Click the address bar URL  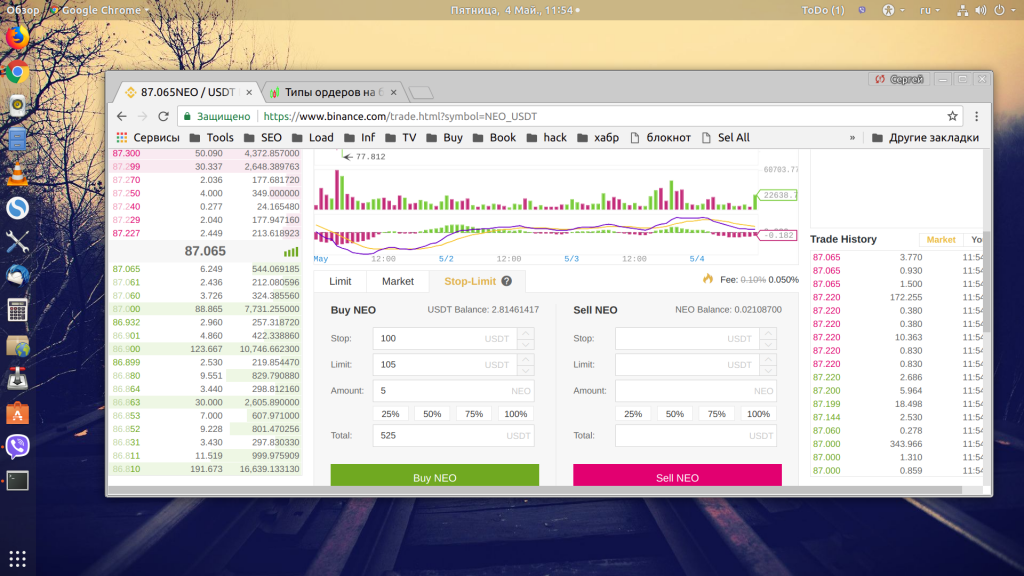coord(400,116)
